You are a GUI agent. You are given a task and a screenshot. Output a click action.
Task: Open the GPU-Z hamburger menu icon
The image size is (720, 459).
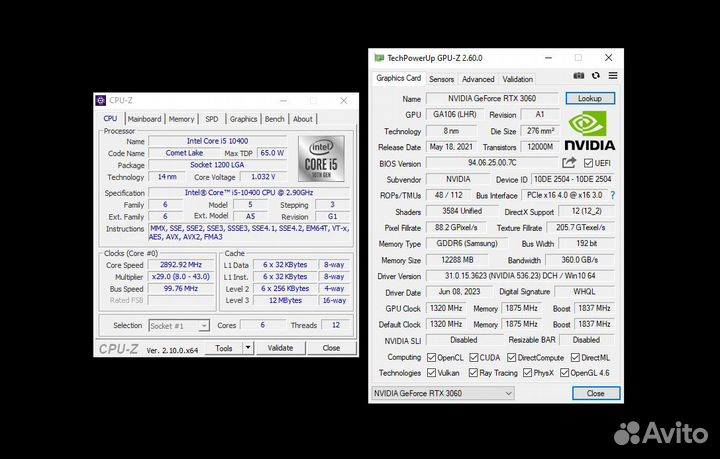[613, 76]
